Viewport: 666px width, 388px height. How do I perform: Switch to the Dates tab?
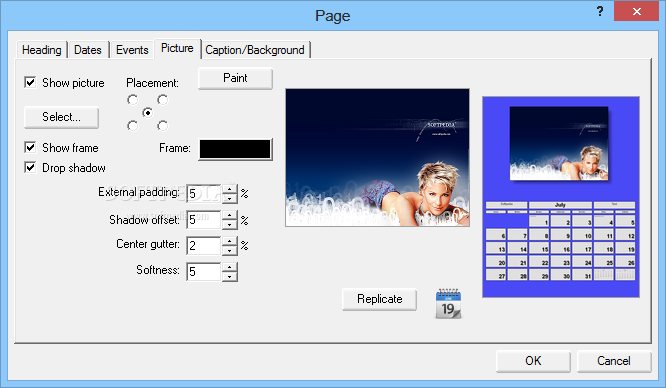(88, 50)
